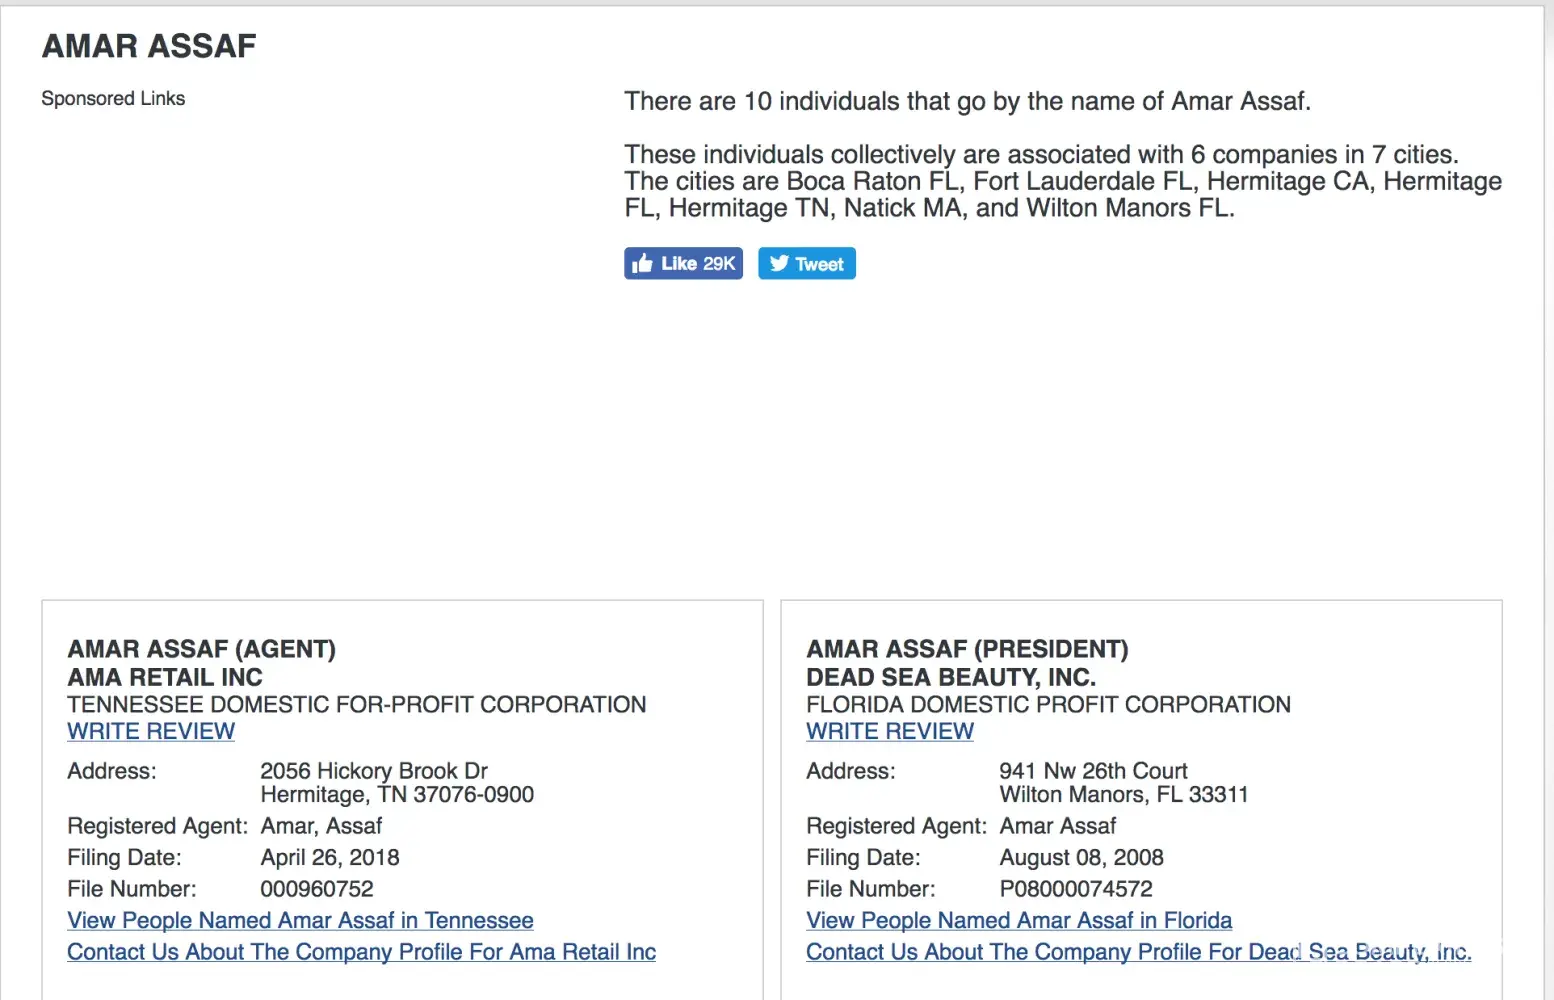
Task: View People Named Amar Assaf in Florida
Action: (1019, 921)
